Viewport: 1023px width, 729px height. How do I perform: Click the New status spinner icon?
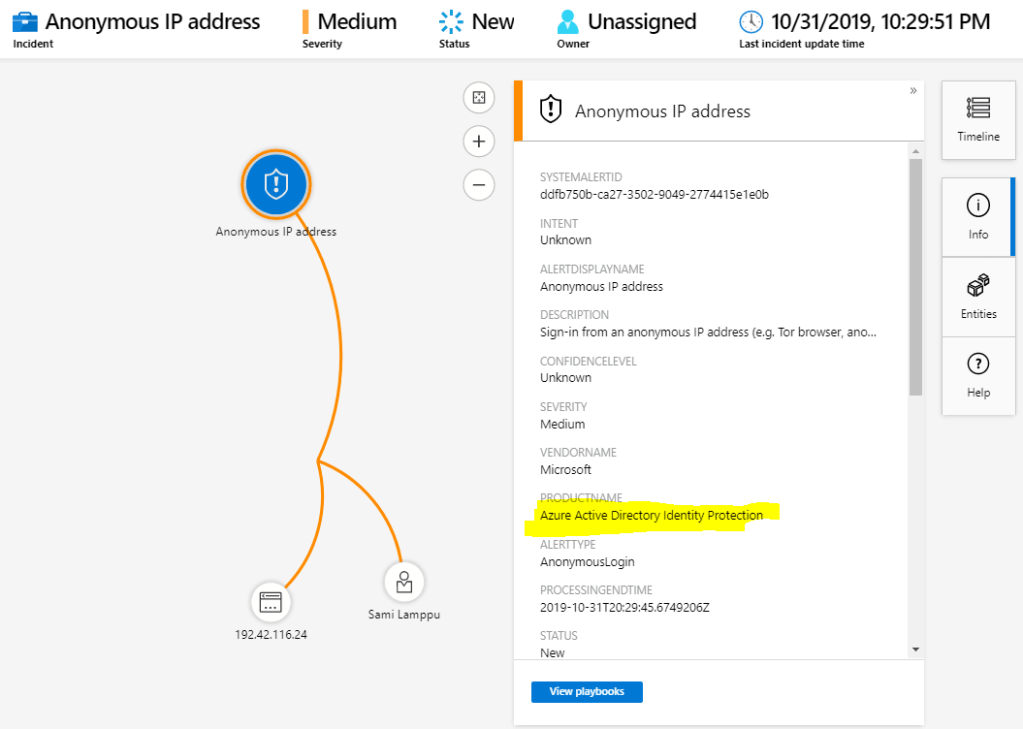pos(451,22)
